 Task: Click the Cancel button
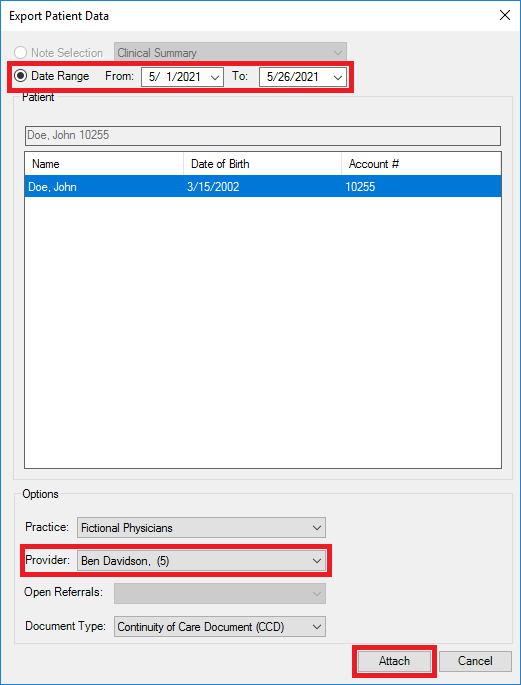pos(475,661)
